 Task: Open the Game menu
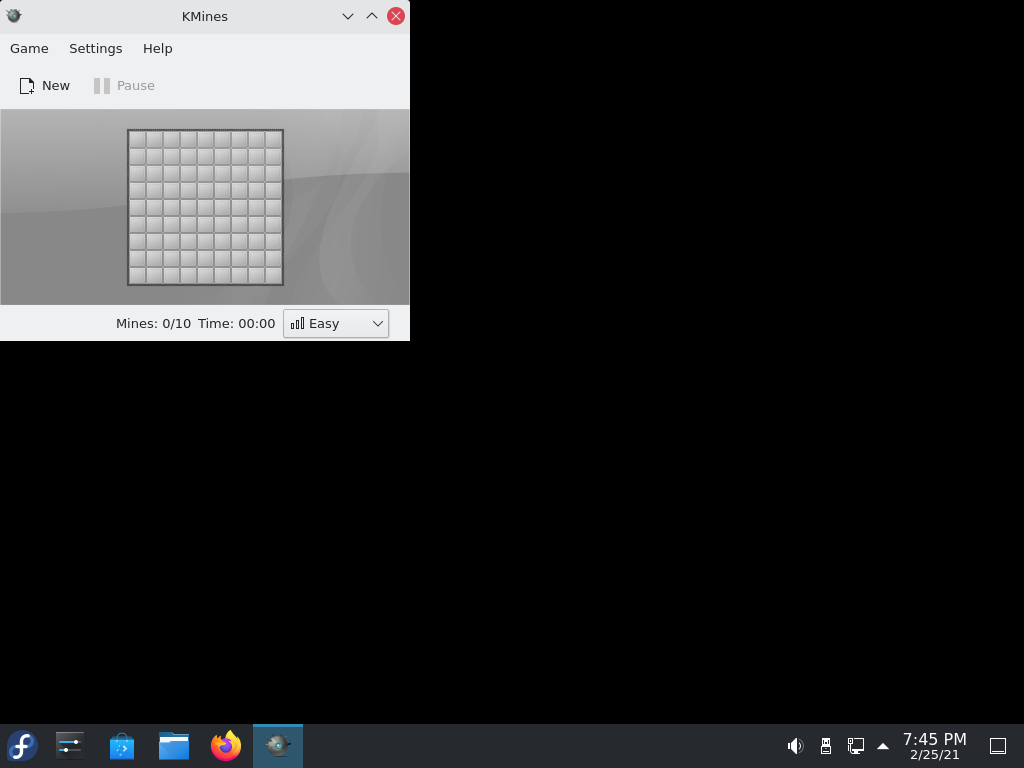[x=29, y=49]
